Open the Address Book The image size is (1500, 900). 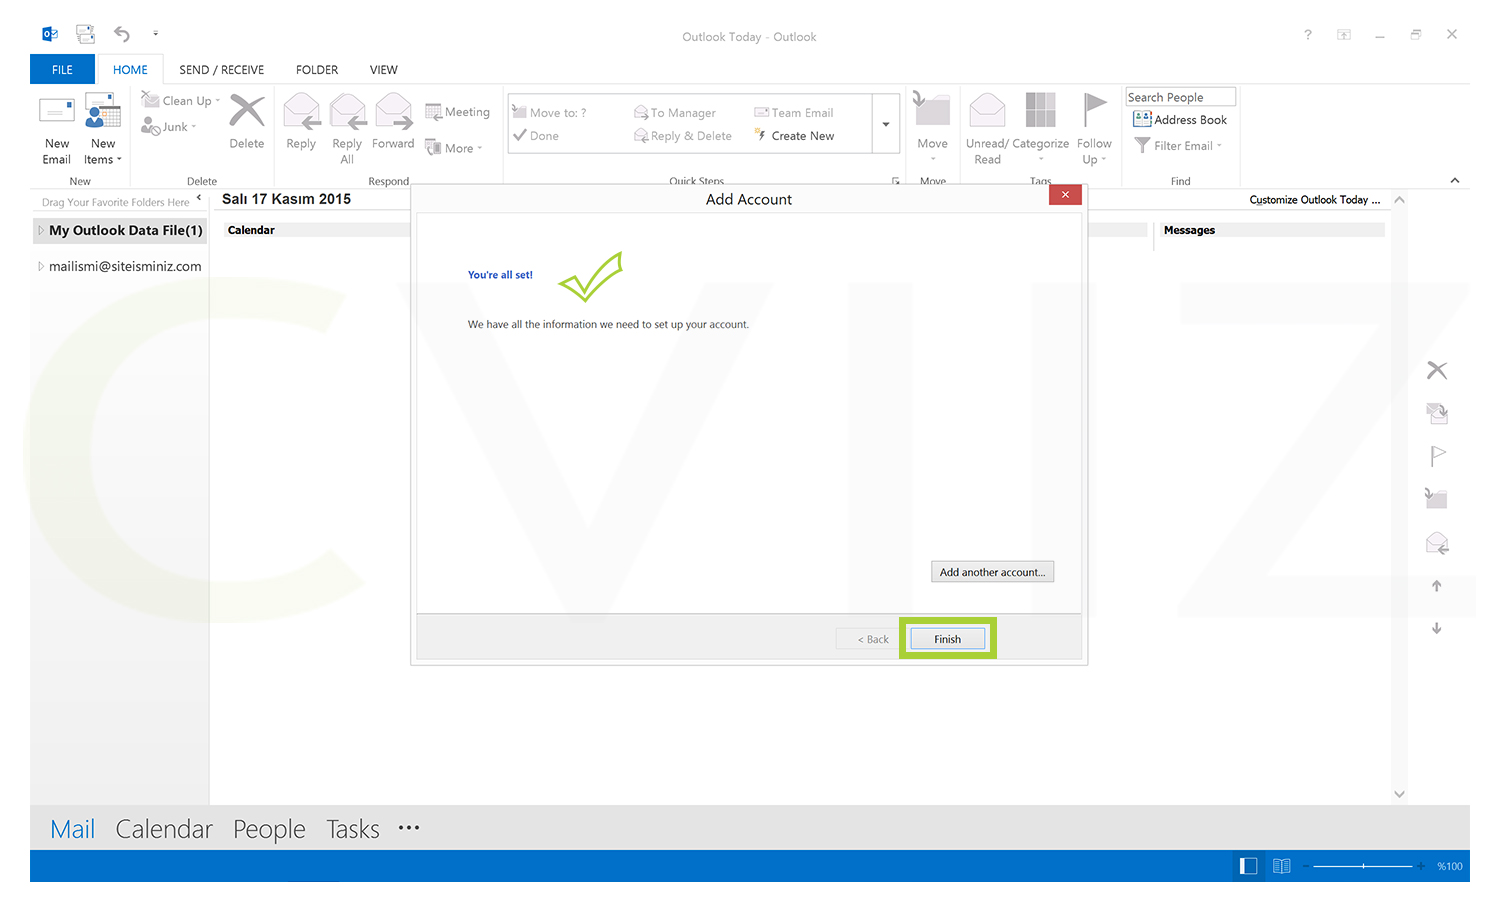pyautogui.click(x=1180, y=119)
